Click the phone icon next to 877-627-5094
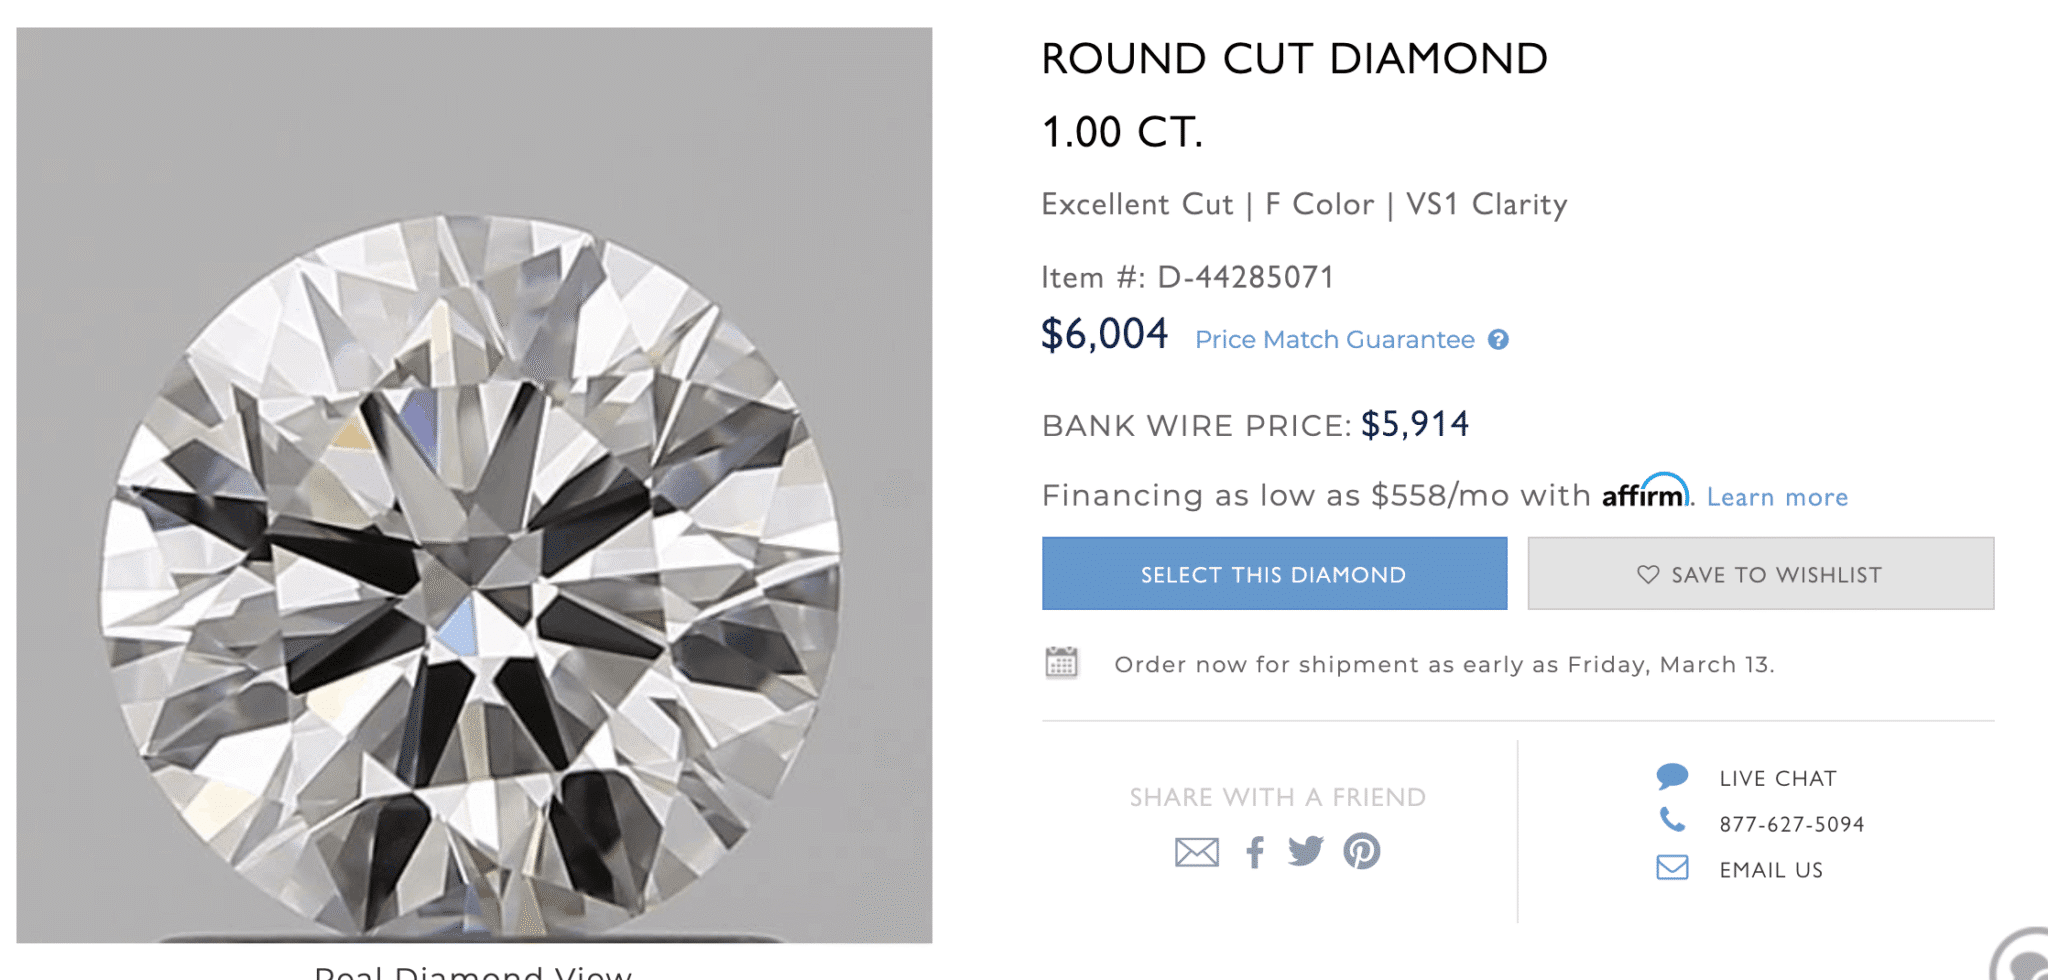The image size is (2048, 980). click(x=1673, y=822)
